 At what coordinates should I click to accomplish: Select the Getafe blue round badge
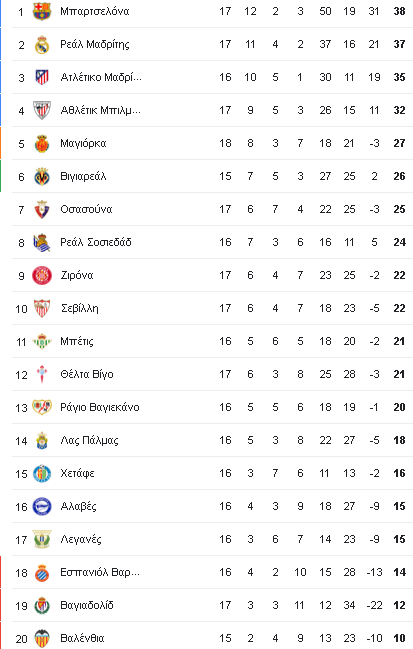coord(42,474)
